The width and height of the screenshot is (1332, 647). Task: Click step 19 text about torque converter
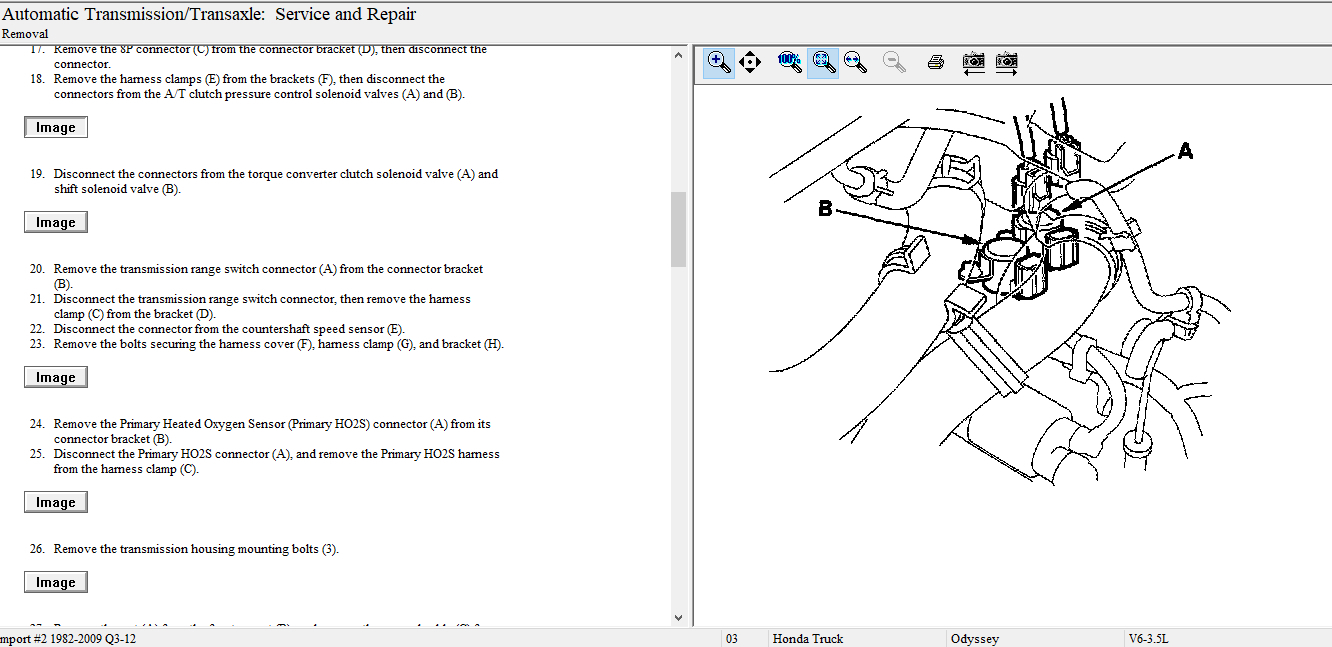coord(276,181)
